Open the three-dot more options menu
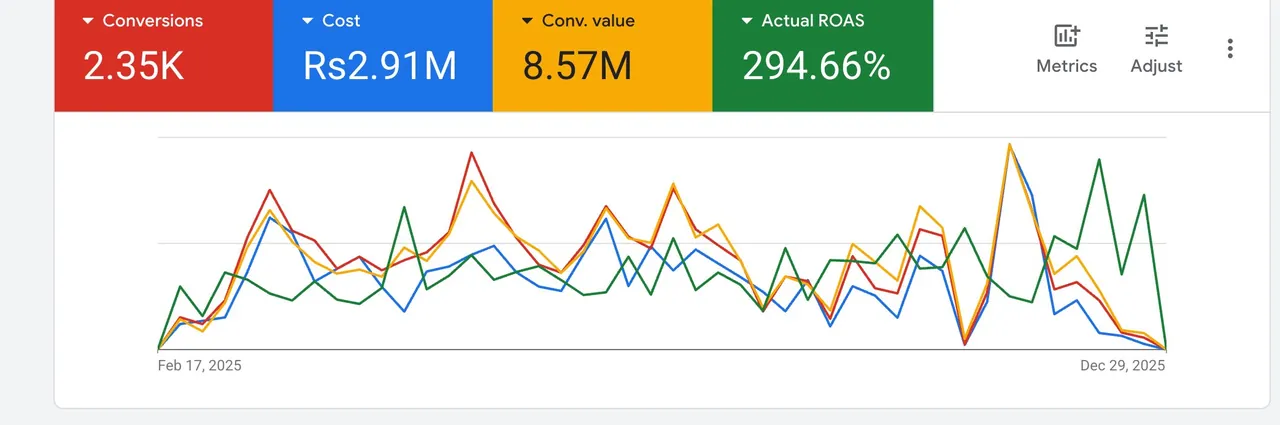The image size is (1280, 425). click(1230, 48)
